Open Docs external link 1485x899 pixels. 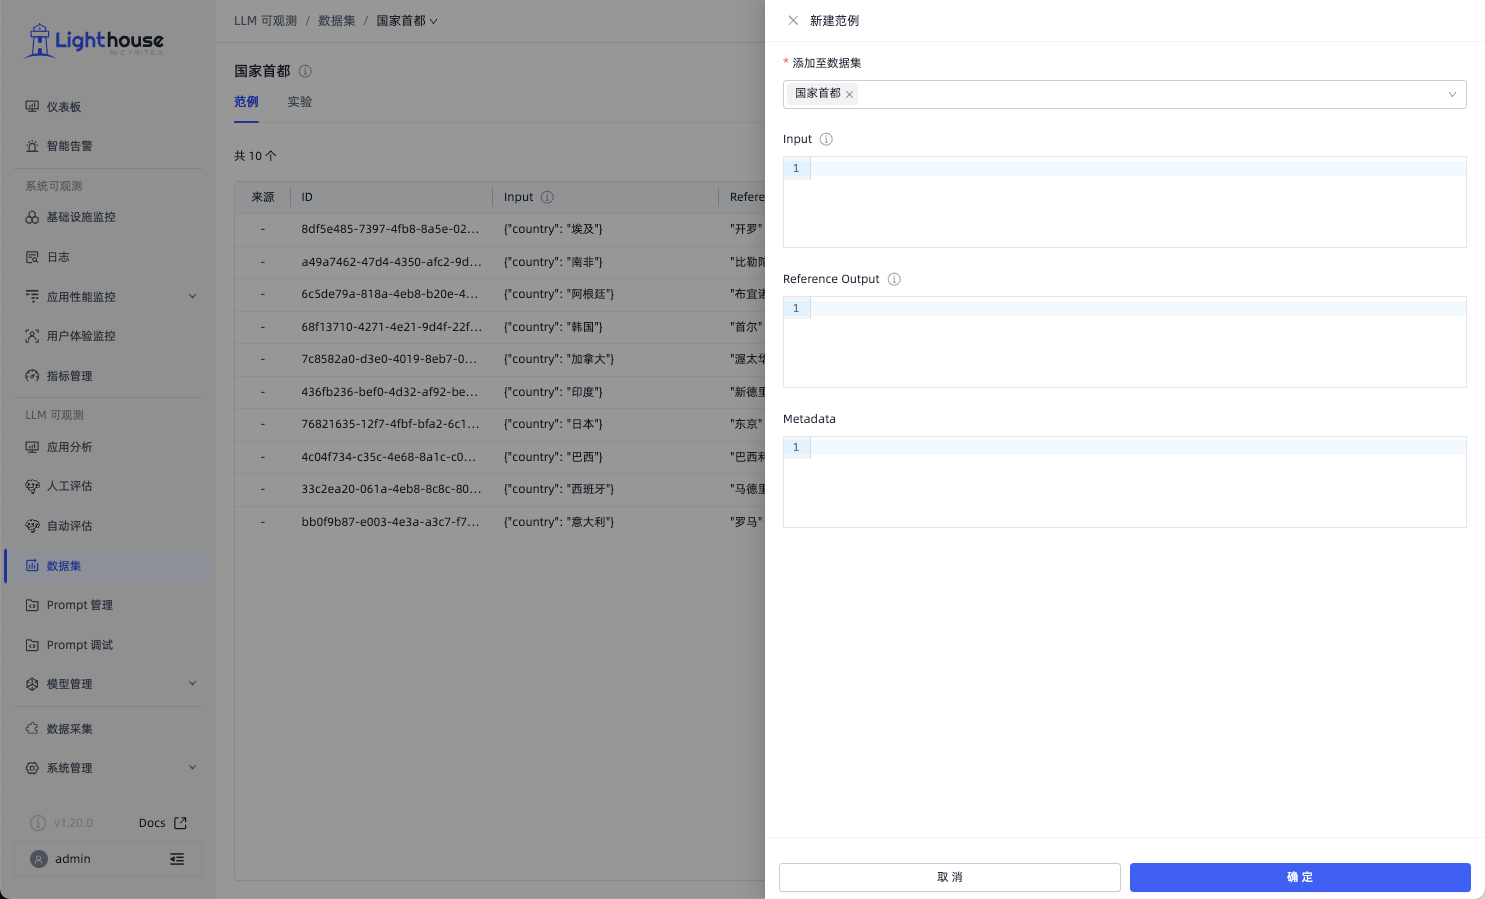click(x=163, y=823)
